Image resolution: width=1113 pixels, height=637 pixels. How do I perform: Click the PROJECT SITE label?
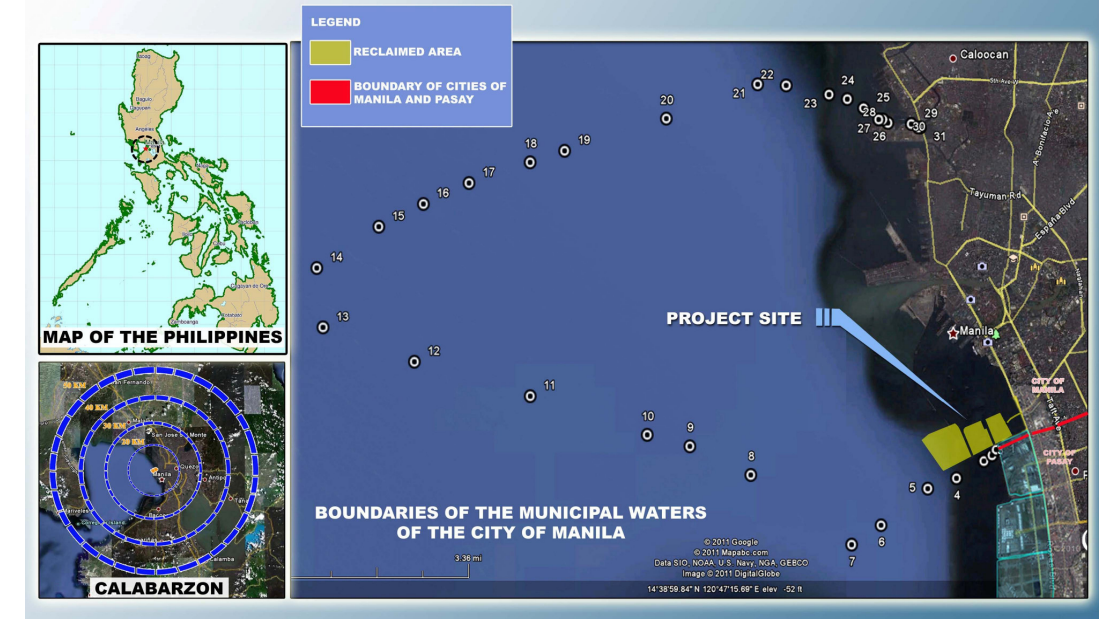pos(736,319)
